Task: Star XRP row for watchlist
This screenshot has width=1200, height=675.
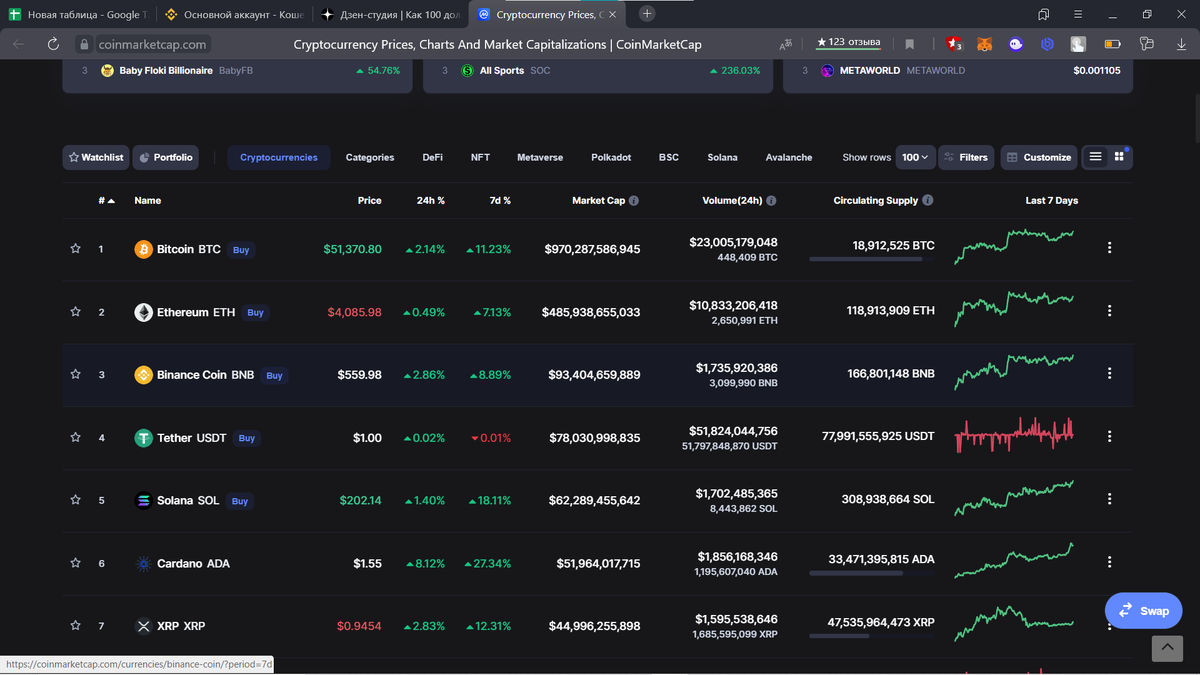Action: (x=75, y=625)
